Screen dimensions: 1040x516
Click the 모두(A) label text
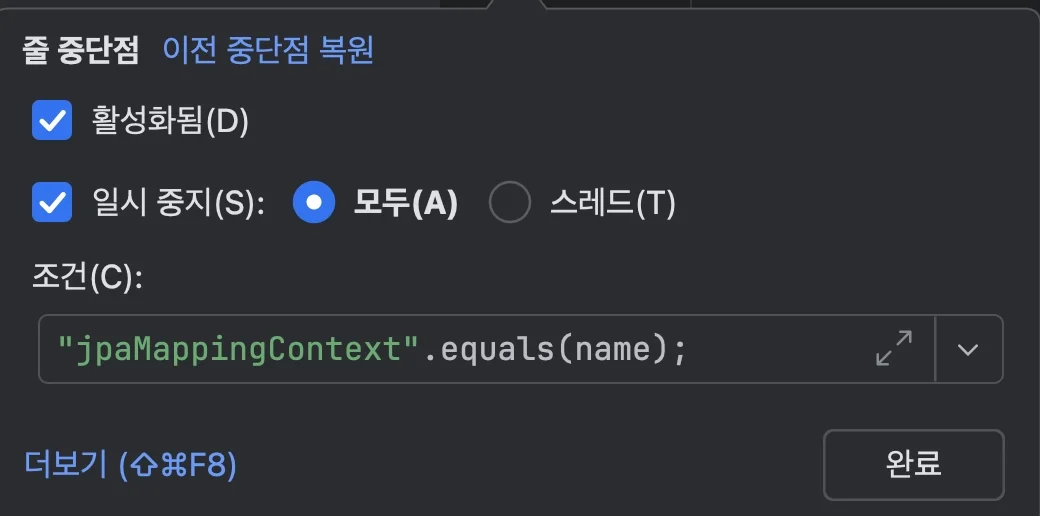tap(406, 203)
